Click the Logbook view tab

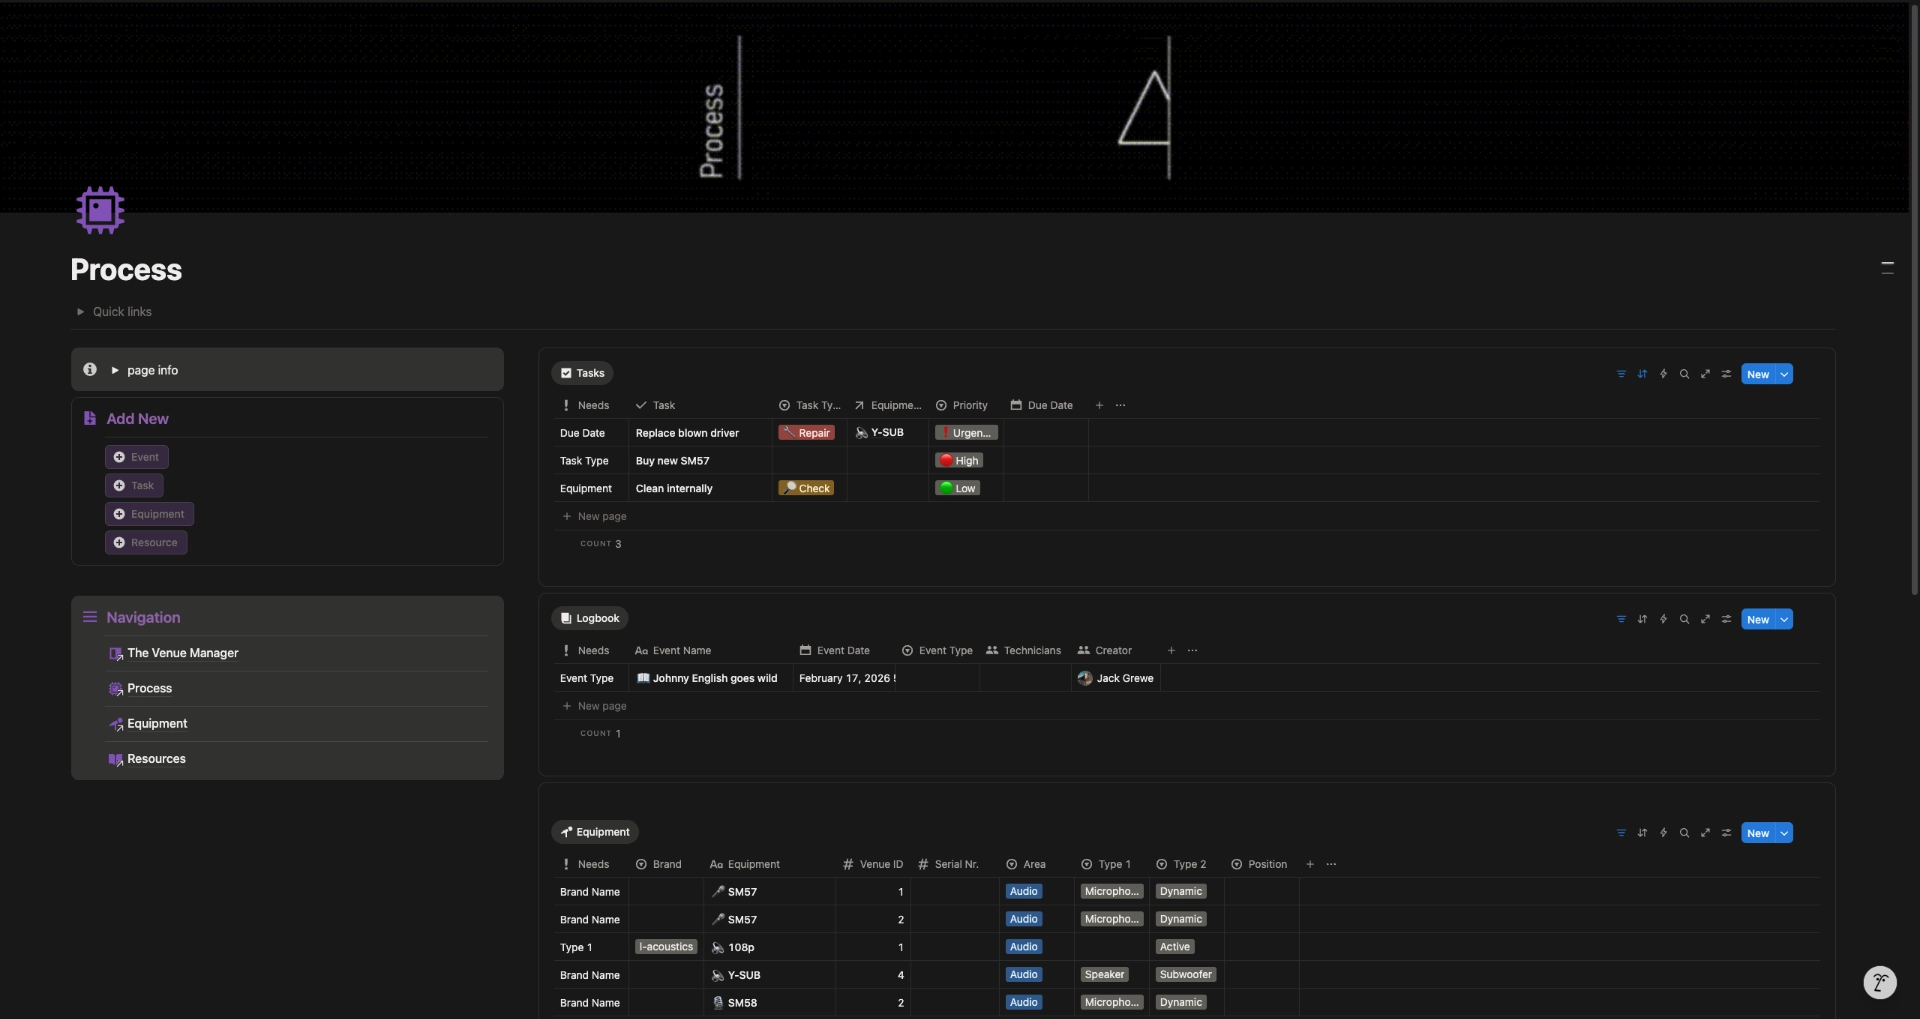[x=589, y=617]
